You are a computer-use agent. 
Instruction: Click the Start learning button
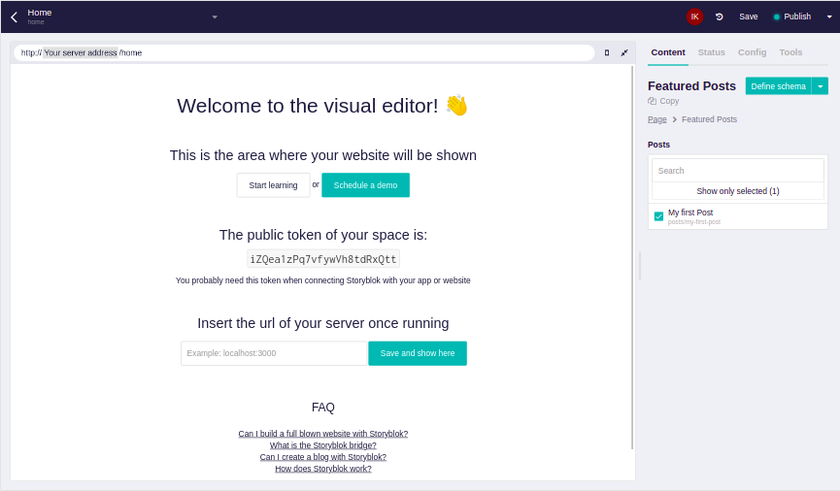tap(273, 185)
